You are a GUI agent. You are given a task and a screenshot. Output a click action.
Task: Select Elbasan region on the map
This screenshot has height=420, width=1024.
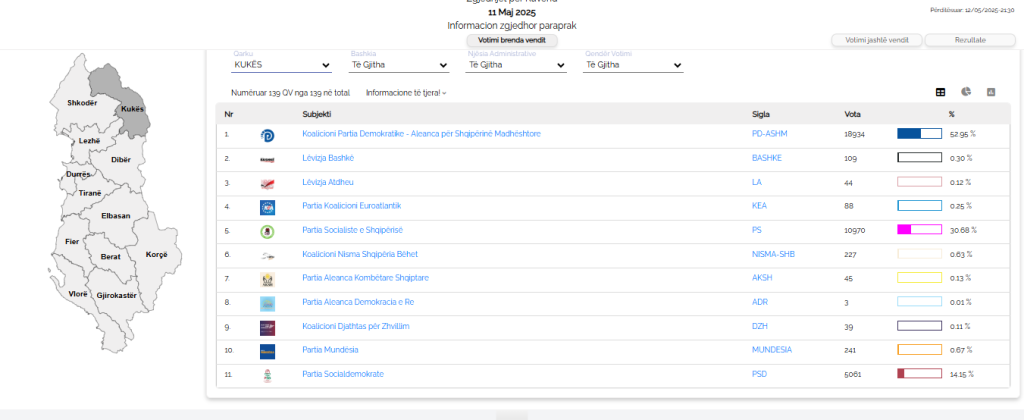click(116, 216)
